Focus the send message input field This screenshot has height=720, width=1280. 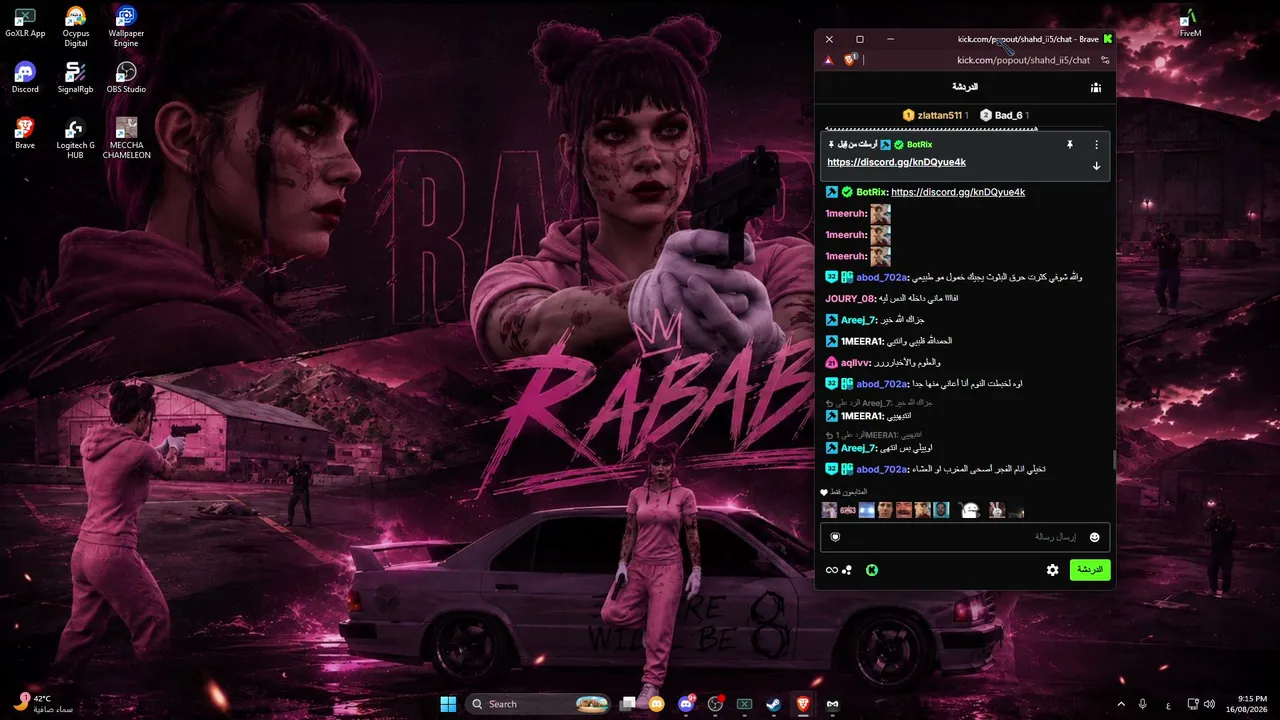pyautogui.click(x=965, y=537)
